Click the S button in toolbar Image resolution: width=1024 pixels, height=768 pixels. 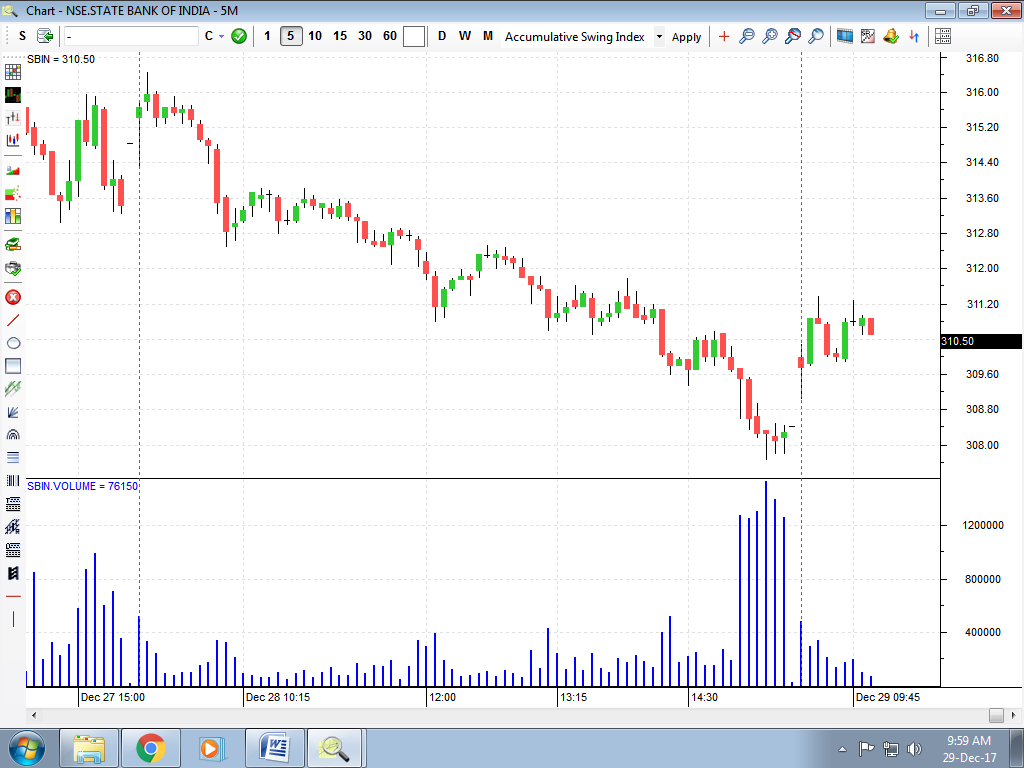(x=22, y=36)
